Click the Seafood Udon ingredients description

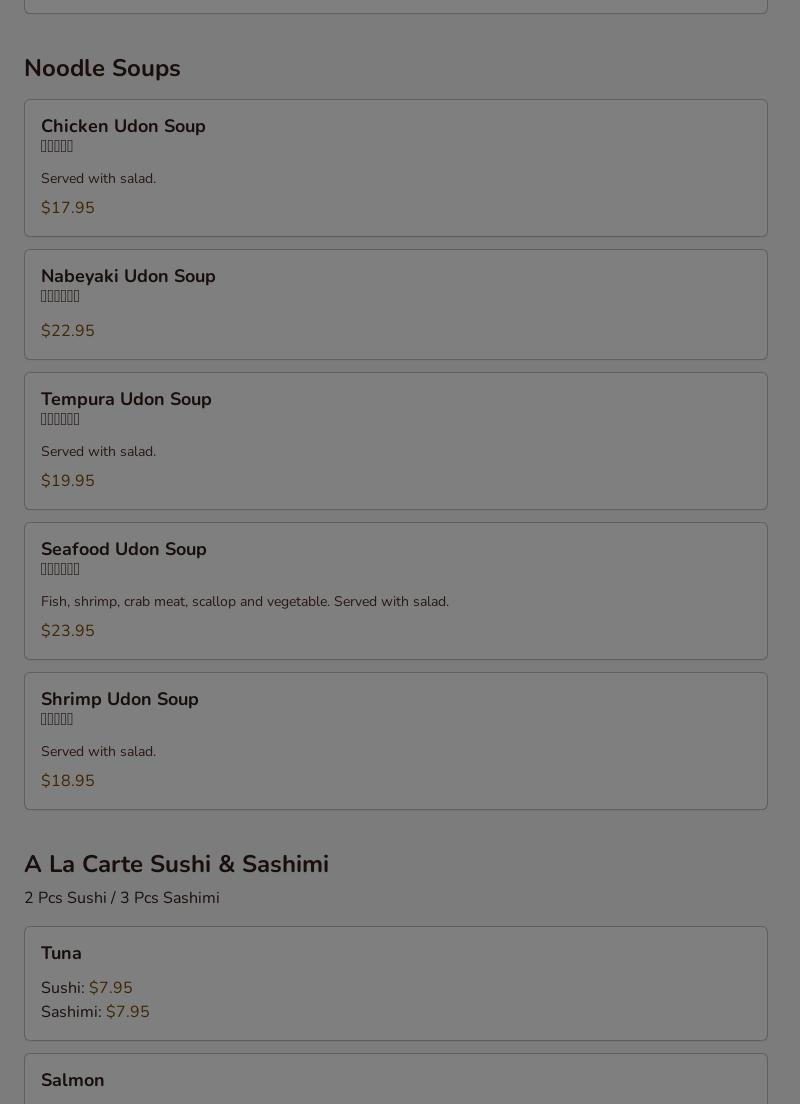coord(244,602)
